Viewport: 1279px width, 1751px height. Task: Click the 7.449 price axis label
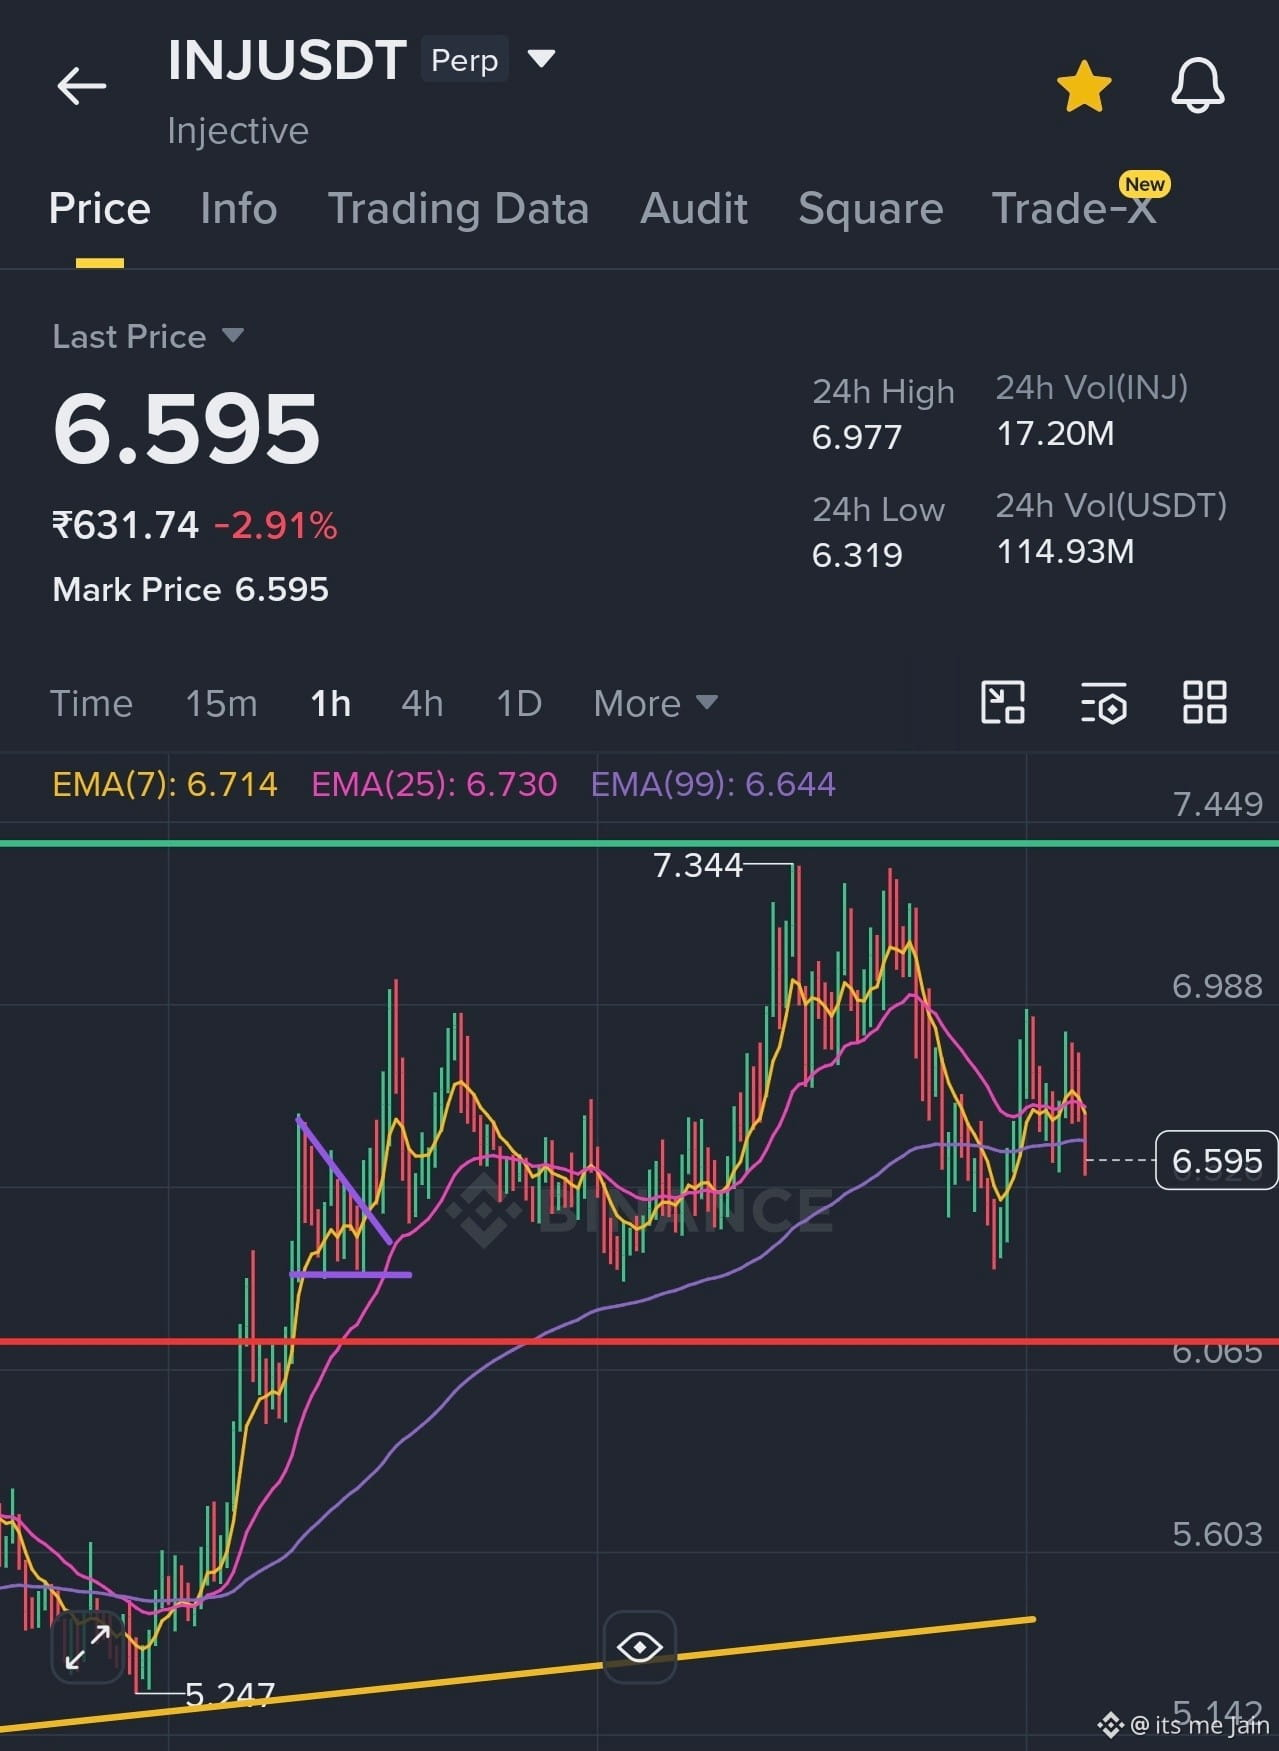[x=1217, y=805]
